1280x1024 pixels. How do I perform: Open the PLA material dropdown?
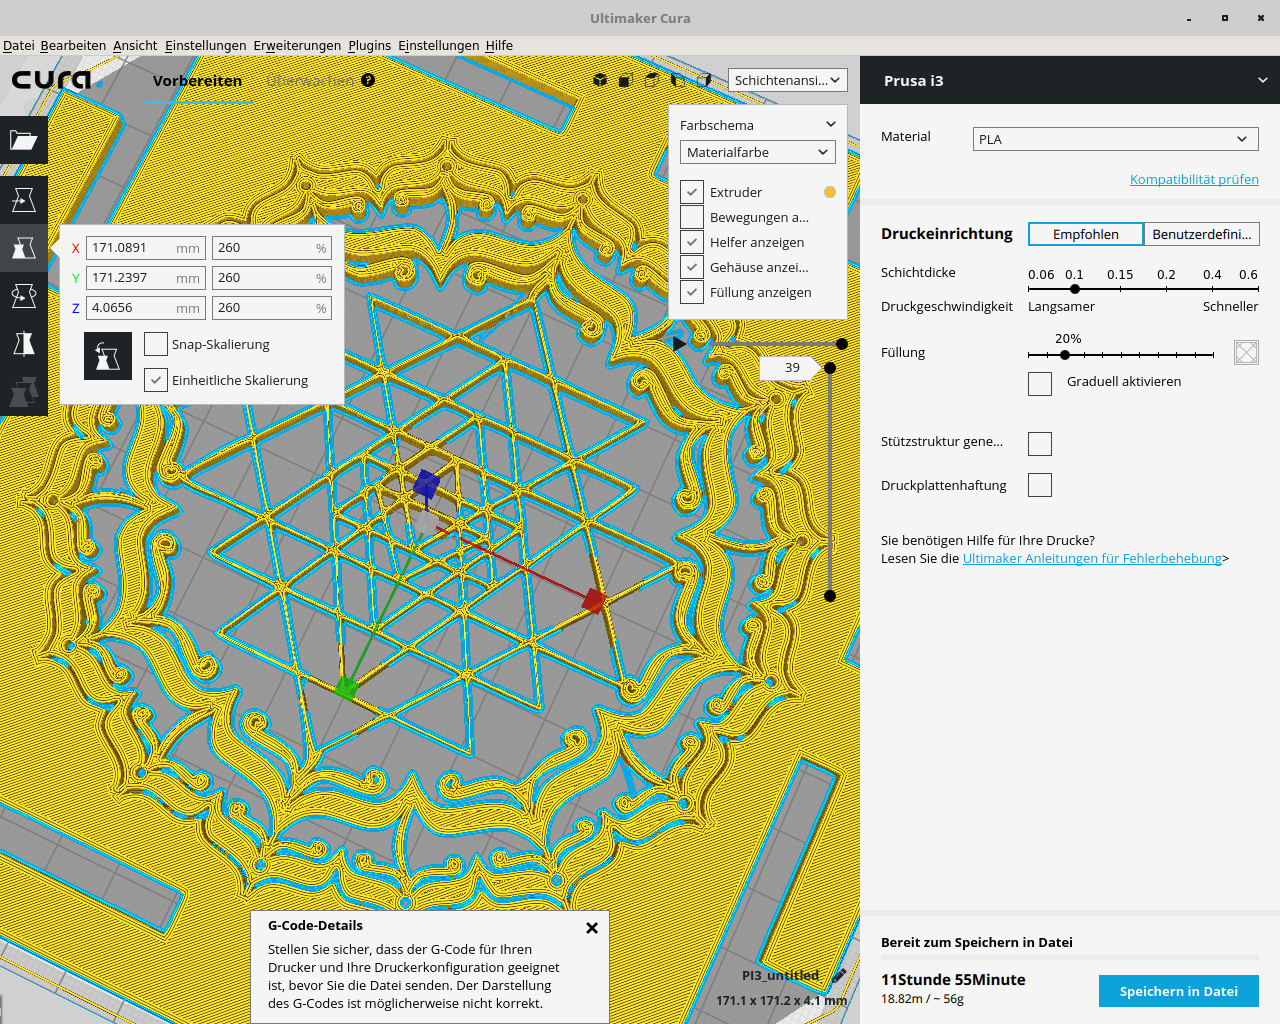[x=1116, y=139]
